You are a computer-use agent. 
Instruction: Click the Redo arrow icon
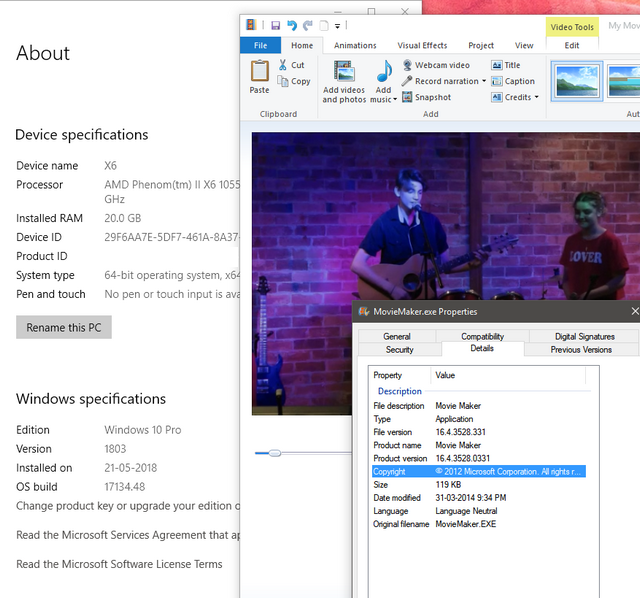308,26
